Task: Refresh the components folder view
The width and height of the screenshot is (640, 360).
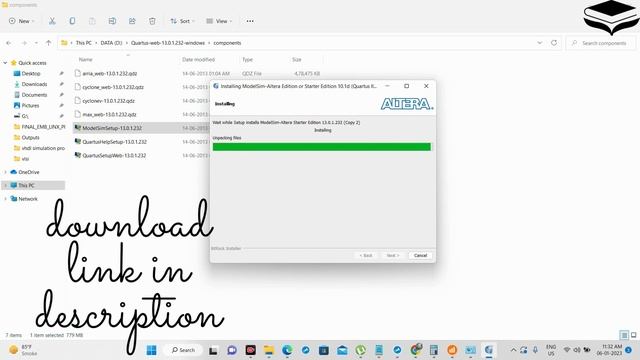Action: 554,42
